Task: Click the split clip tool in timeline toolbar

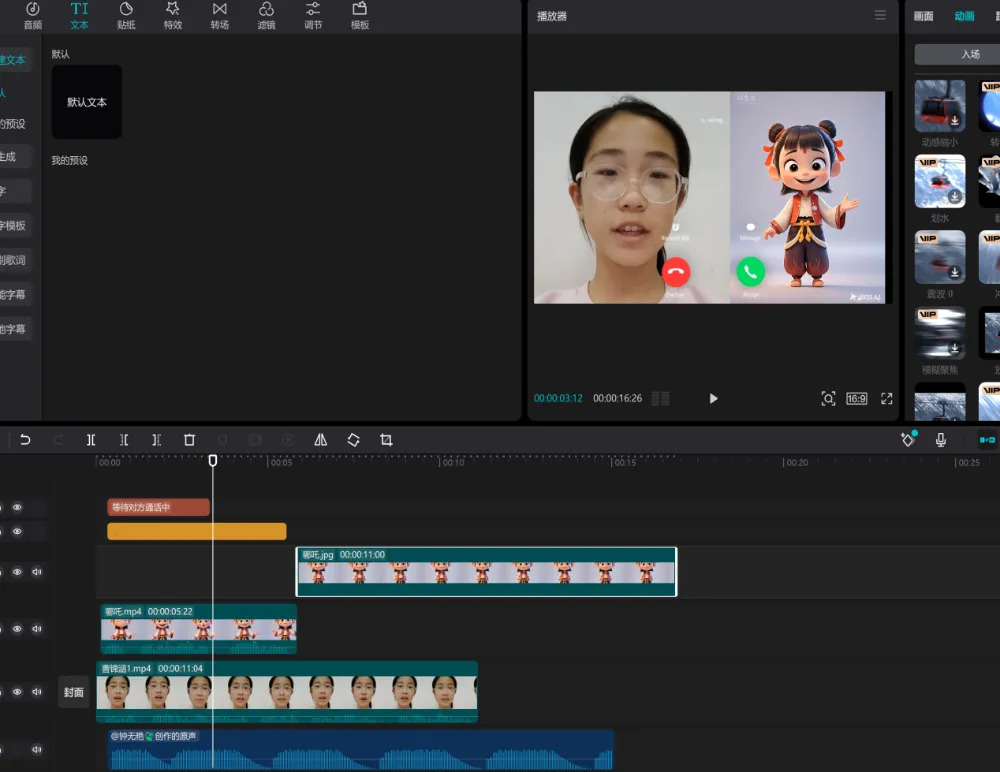Action: [91, 440]
